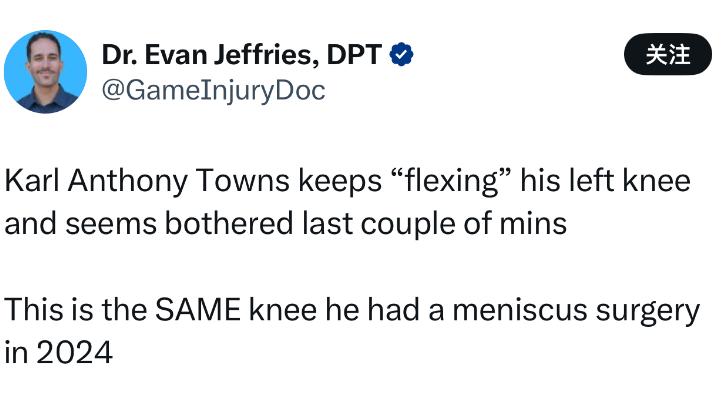Click the DPT credential in the name
Image resolution: width=723 pixels, height=405 pixels.
[354, 54]
